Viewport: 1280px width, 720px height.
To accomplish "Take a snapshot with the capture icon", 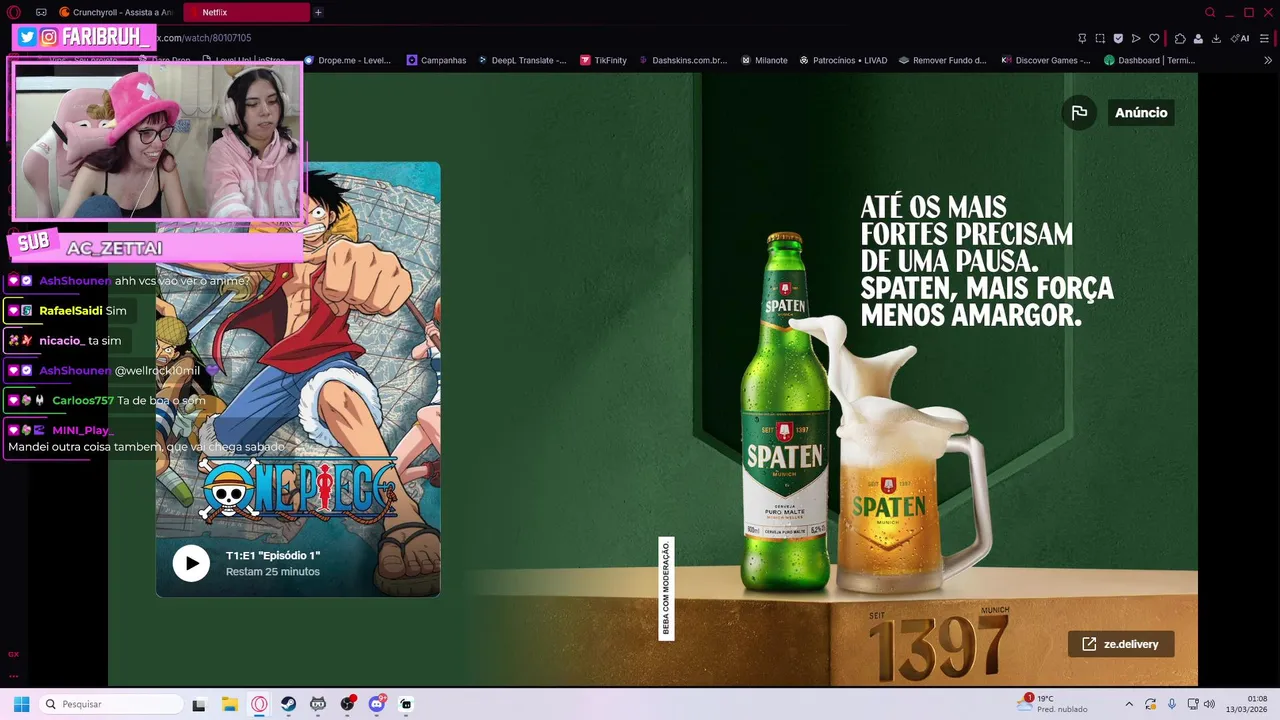I will [x=1100, y=38].
